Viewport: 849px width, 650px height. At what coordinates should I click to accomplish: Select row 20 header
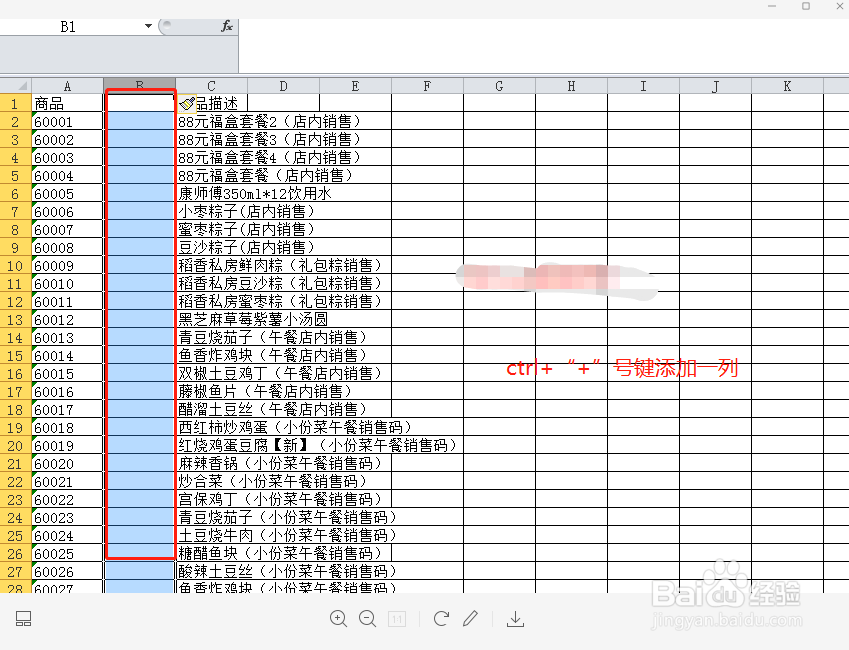click(15, 445)
